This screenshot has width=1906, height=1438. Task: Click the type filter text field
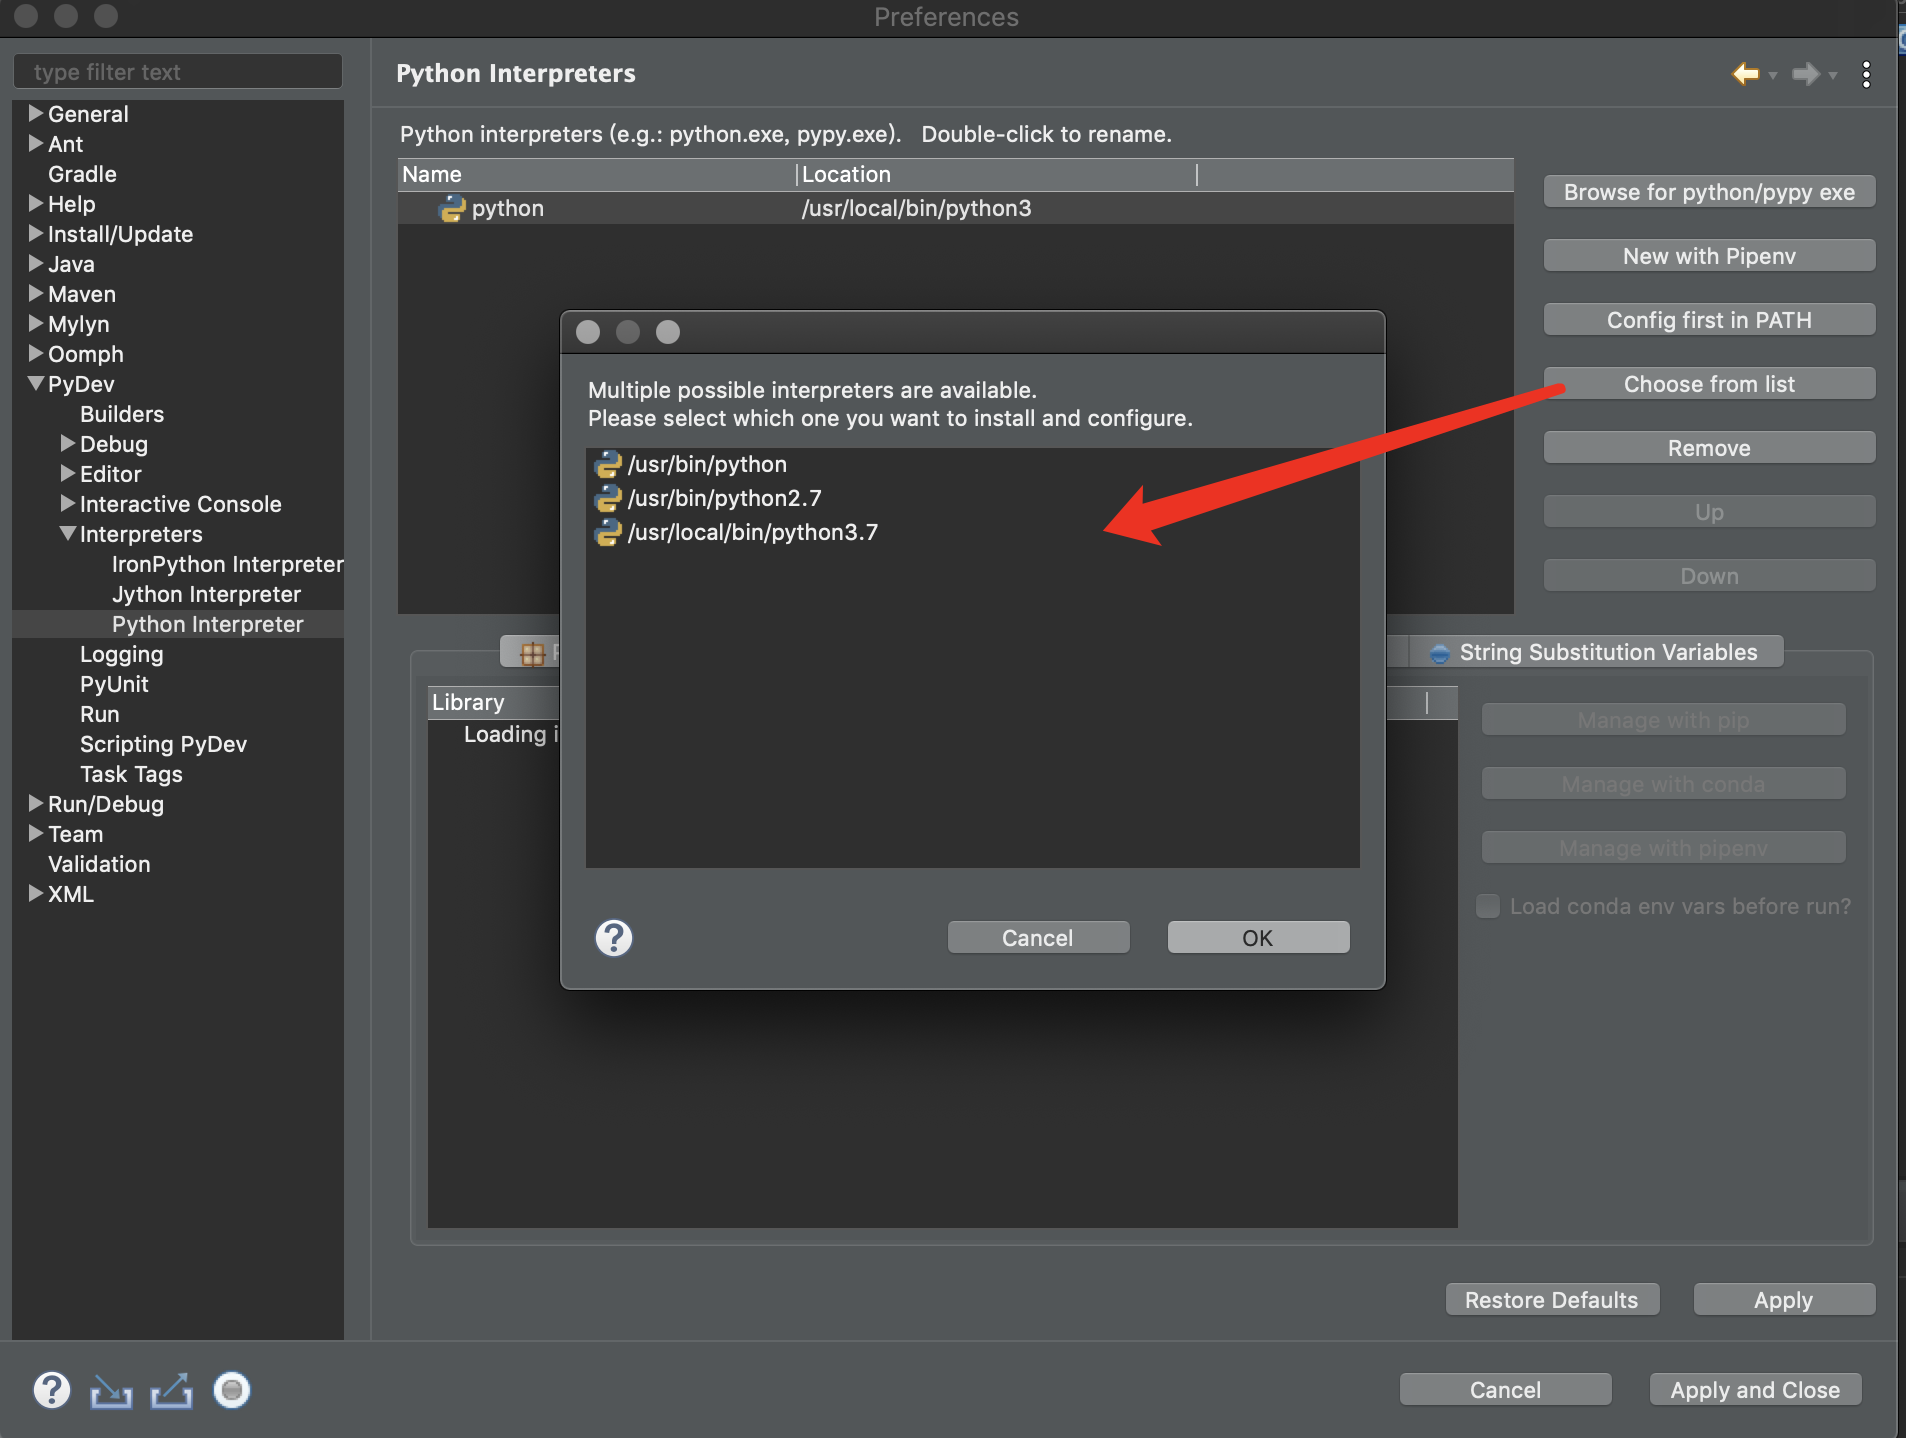click(178, 72)
